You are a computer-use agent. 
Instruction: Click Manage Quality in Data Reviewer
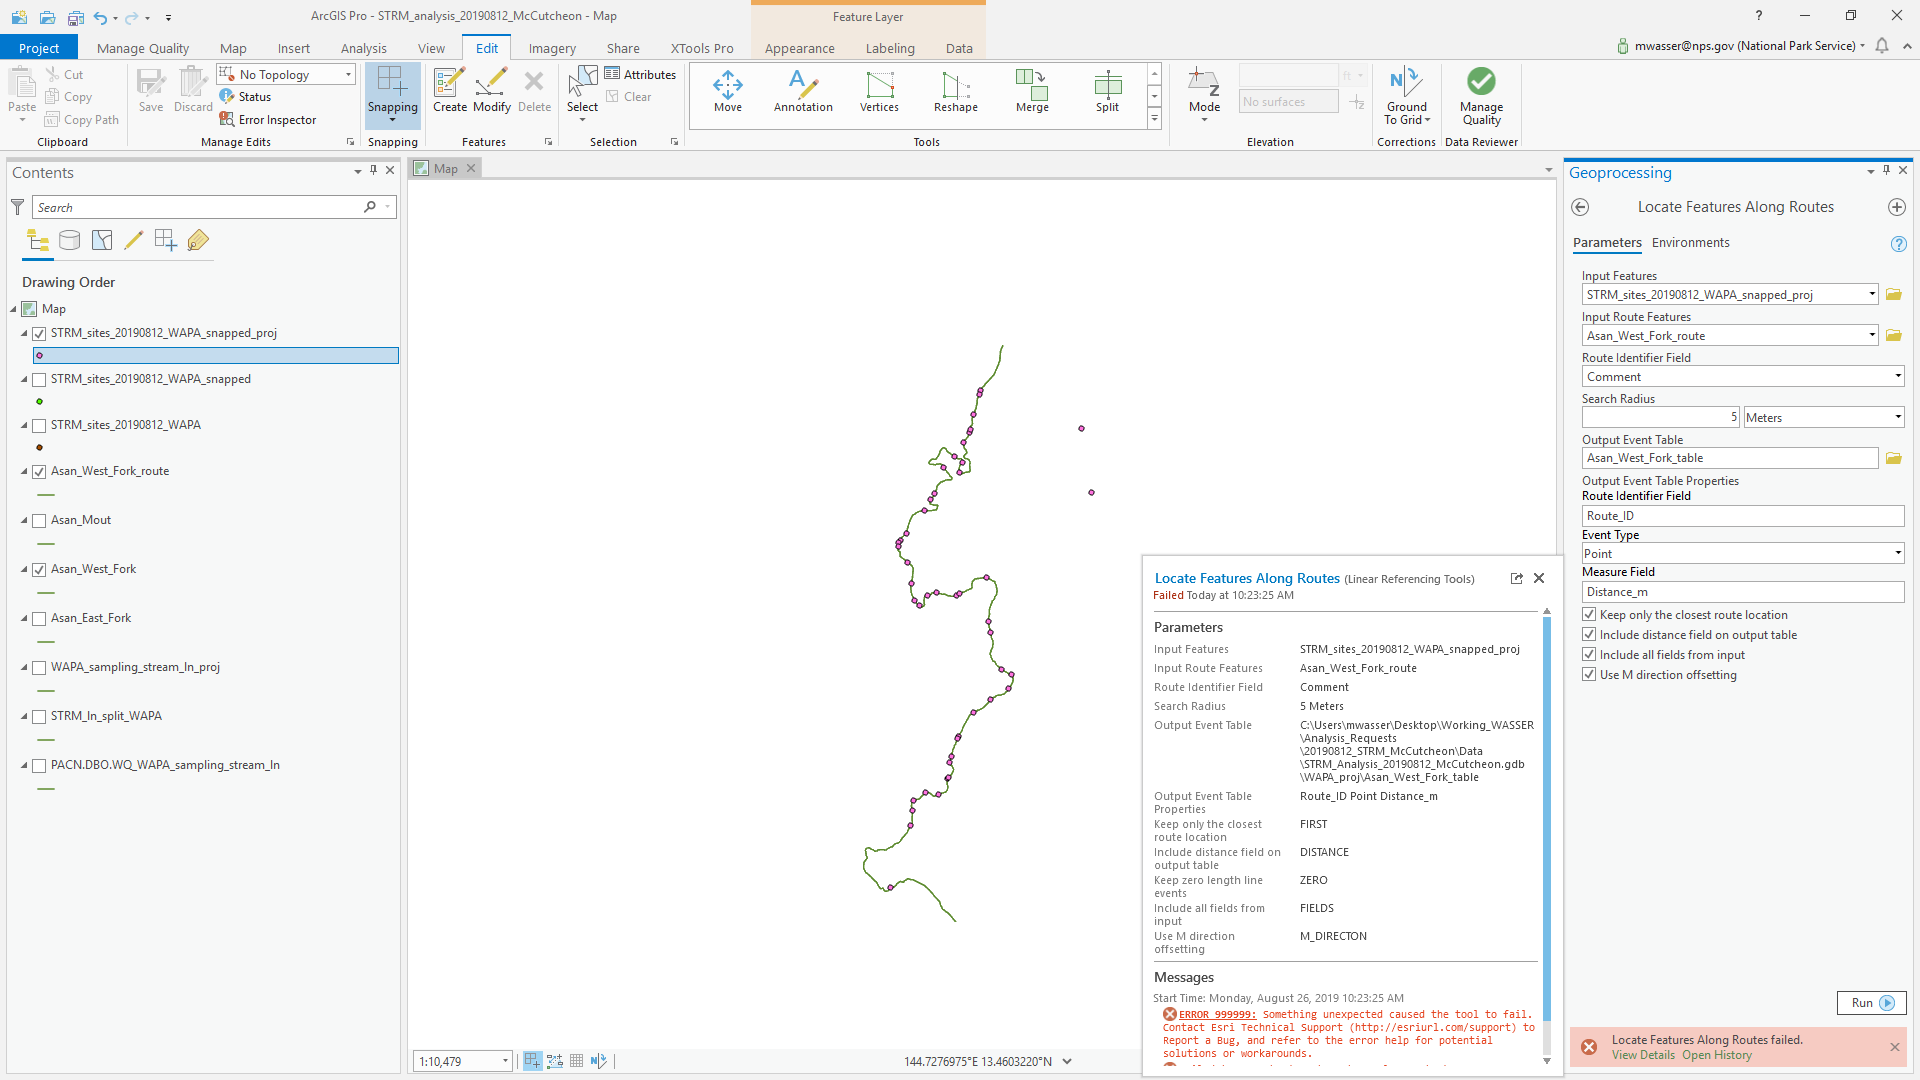click(1482, 96)
